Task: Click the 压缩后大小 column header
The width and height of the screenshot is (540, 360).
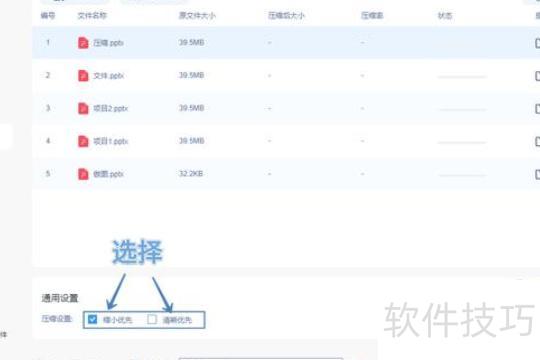Action: [x=287, y=16]
